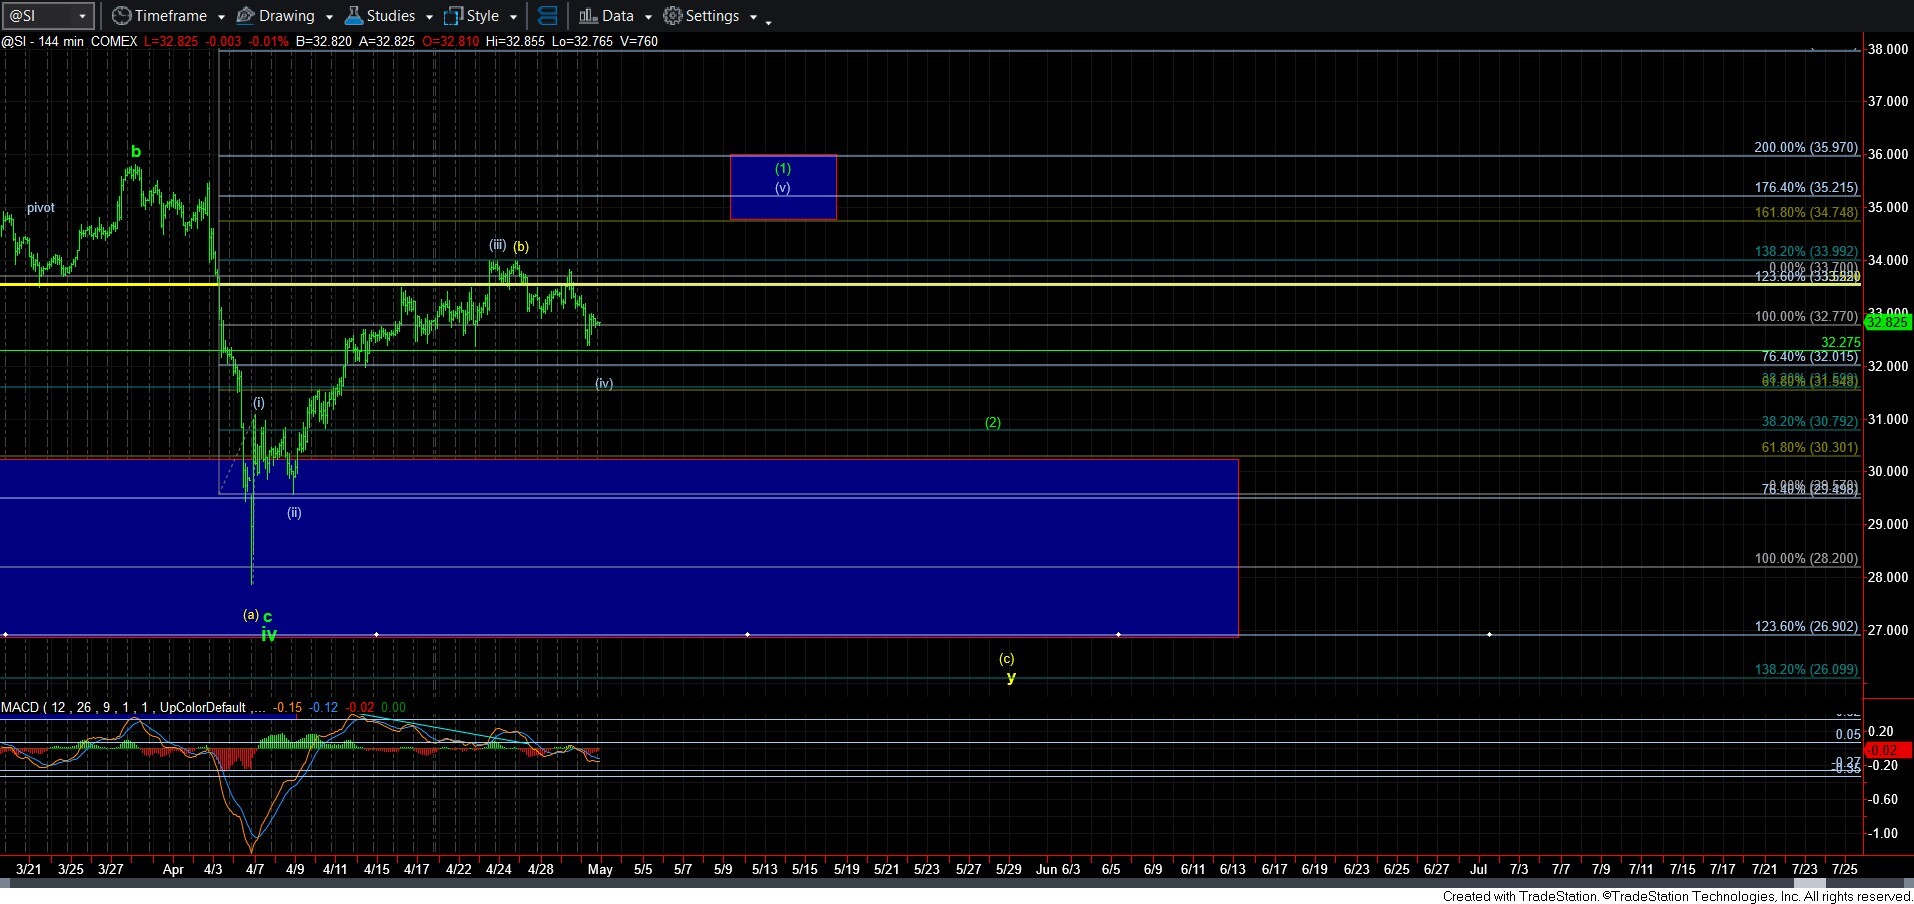The image size is (1914, 904).
Task: Select the (v) label in target box
Action: [x=783, y=187]
